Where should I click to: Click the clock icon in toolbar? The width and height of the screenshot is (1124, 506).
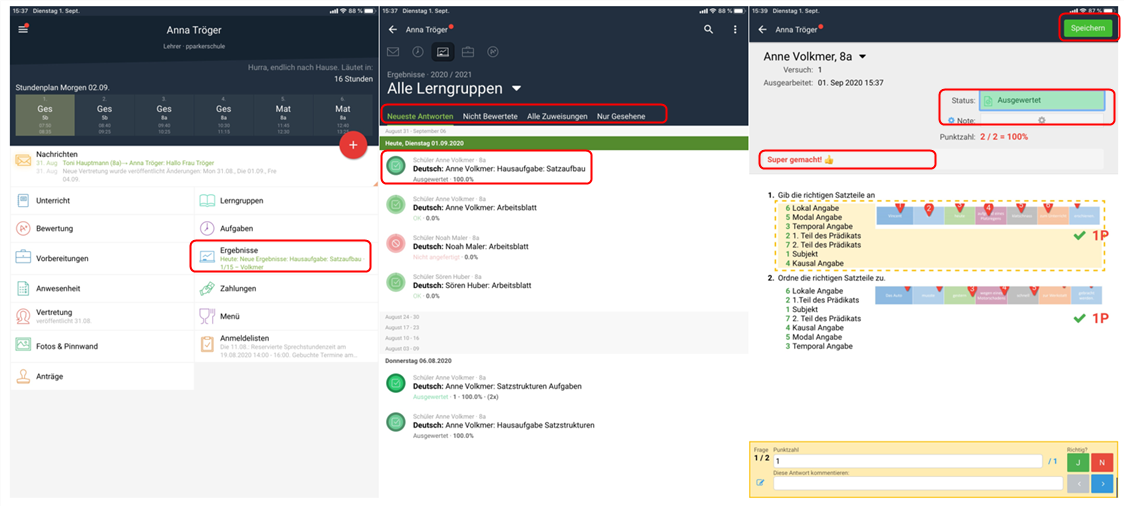pyautogui.click(x=418, y=52)
